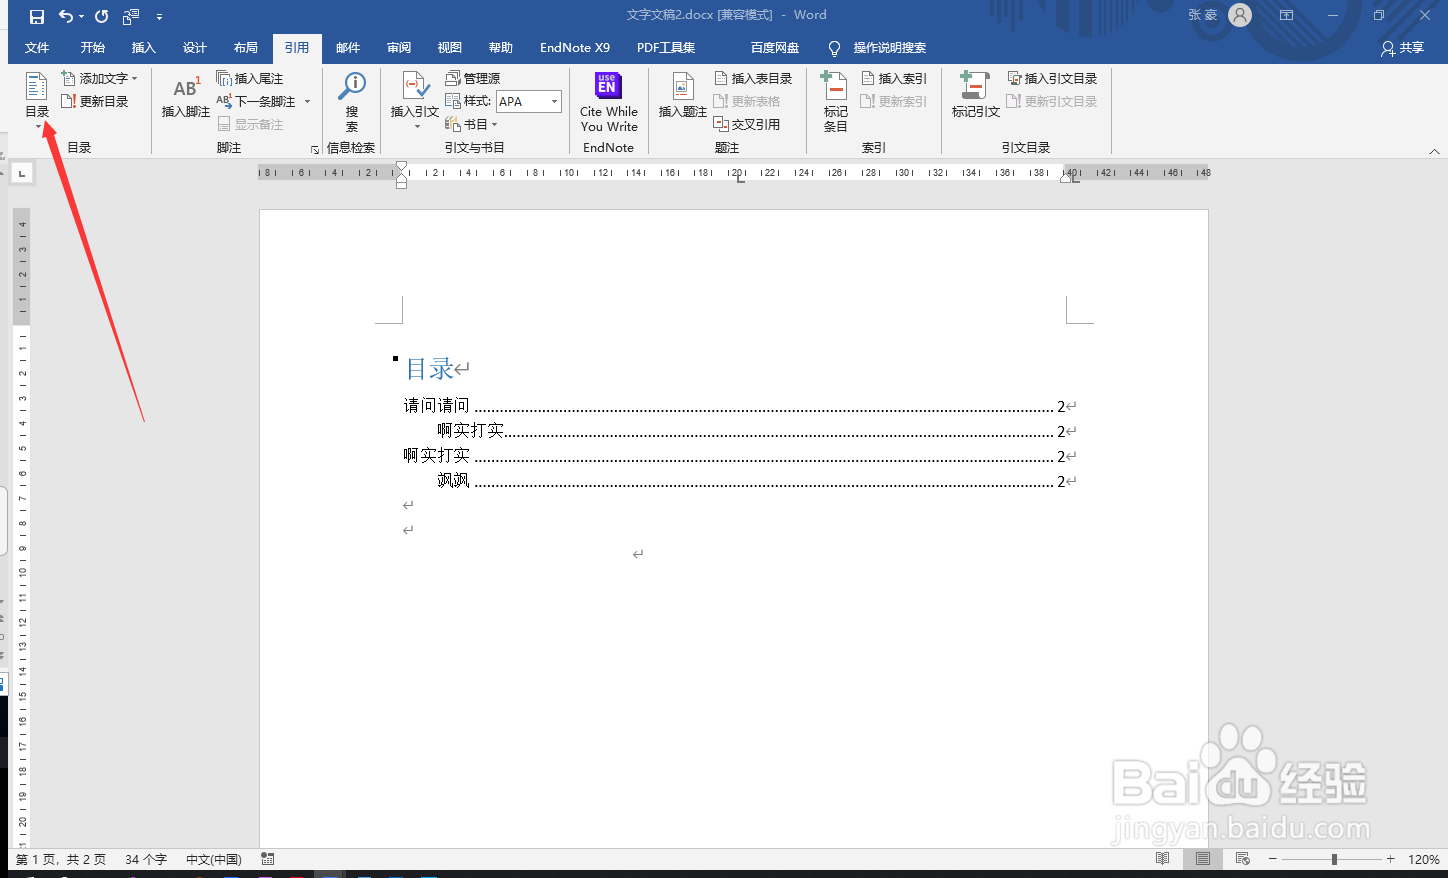Insert an endnote with 插入尾注

(x=250, y=78)
